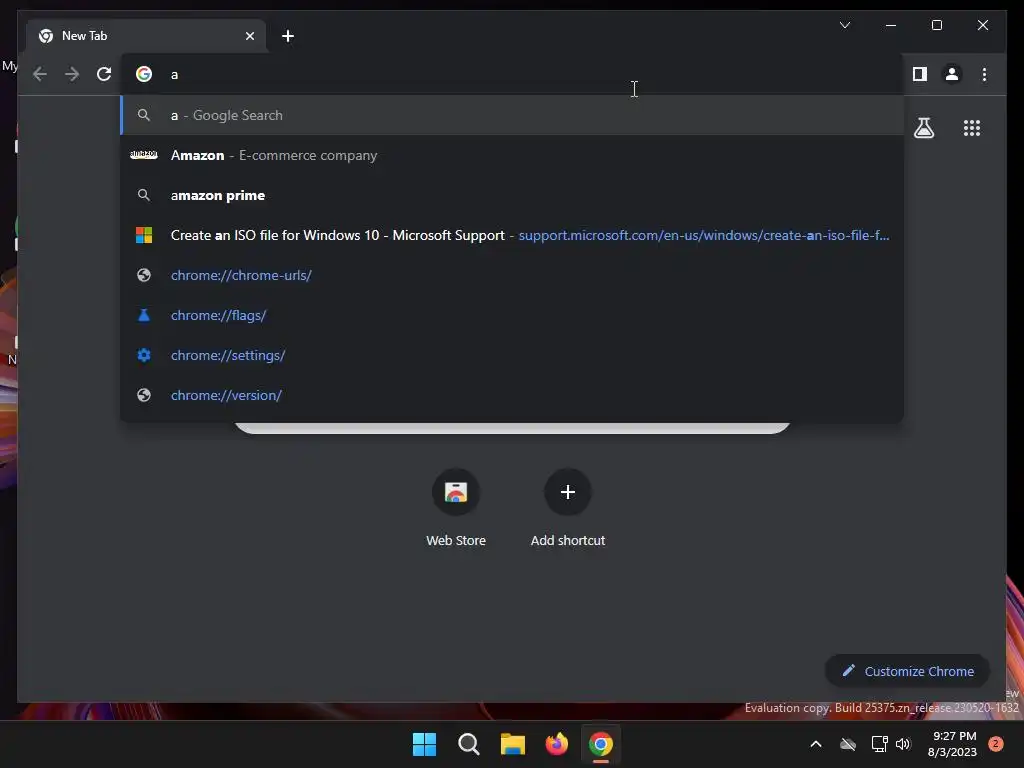Open the tab search chevron
The height and width of the screenshot is (768, 1024).
[845, 25]
